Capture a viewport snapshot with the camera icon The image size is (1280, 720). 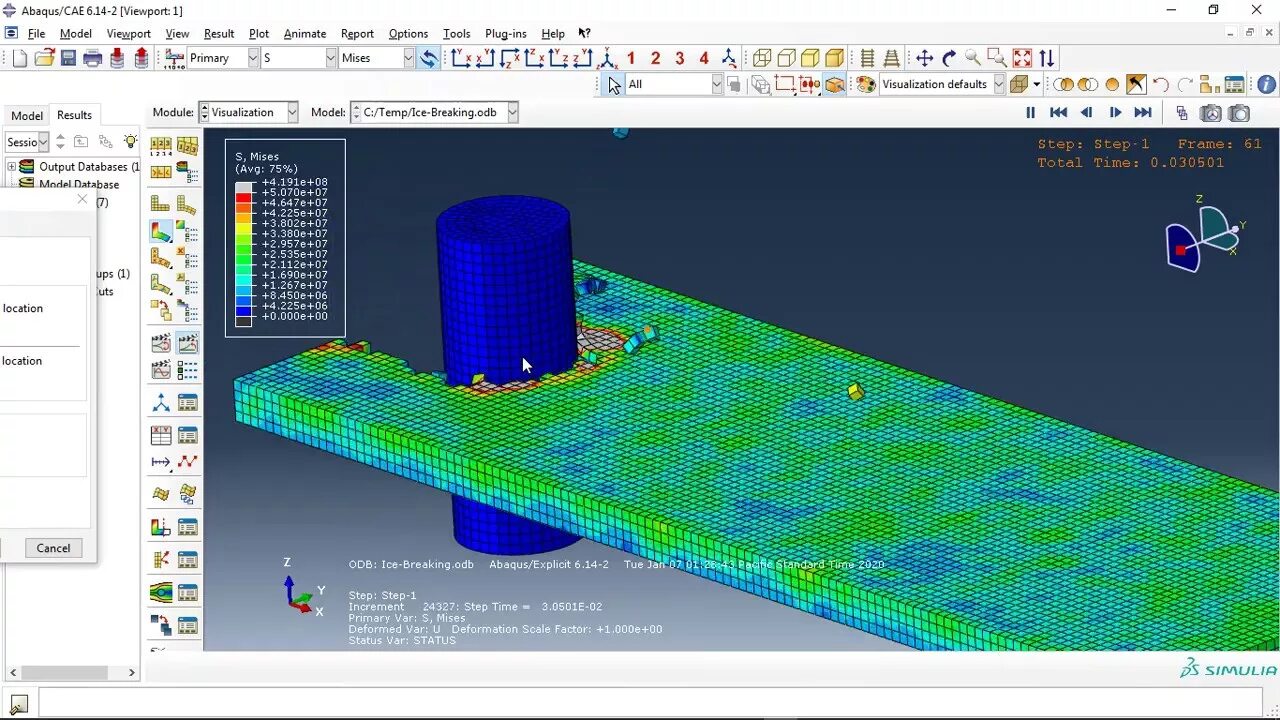(x=1238, y=113)
